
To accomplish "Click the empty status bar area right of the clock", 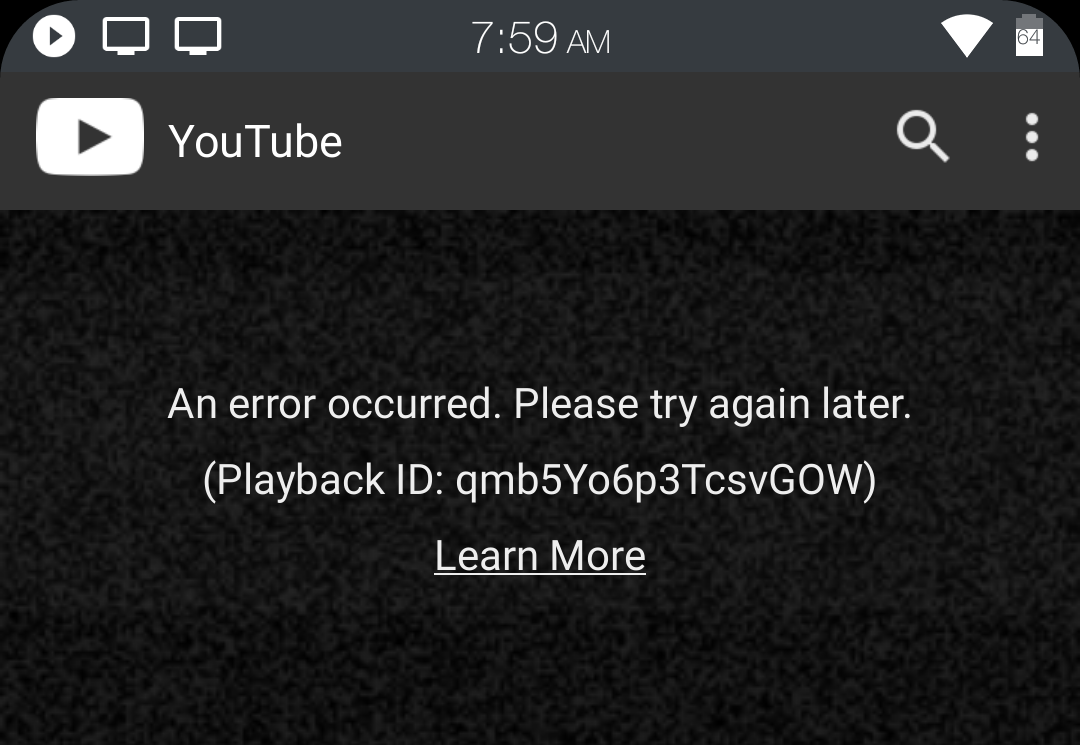I will click(x=771, y=36).
